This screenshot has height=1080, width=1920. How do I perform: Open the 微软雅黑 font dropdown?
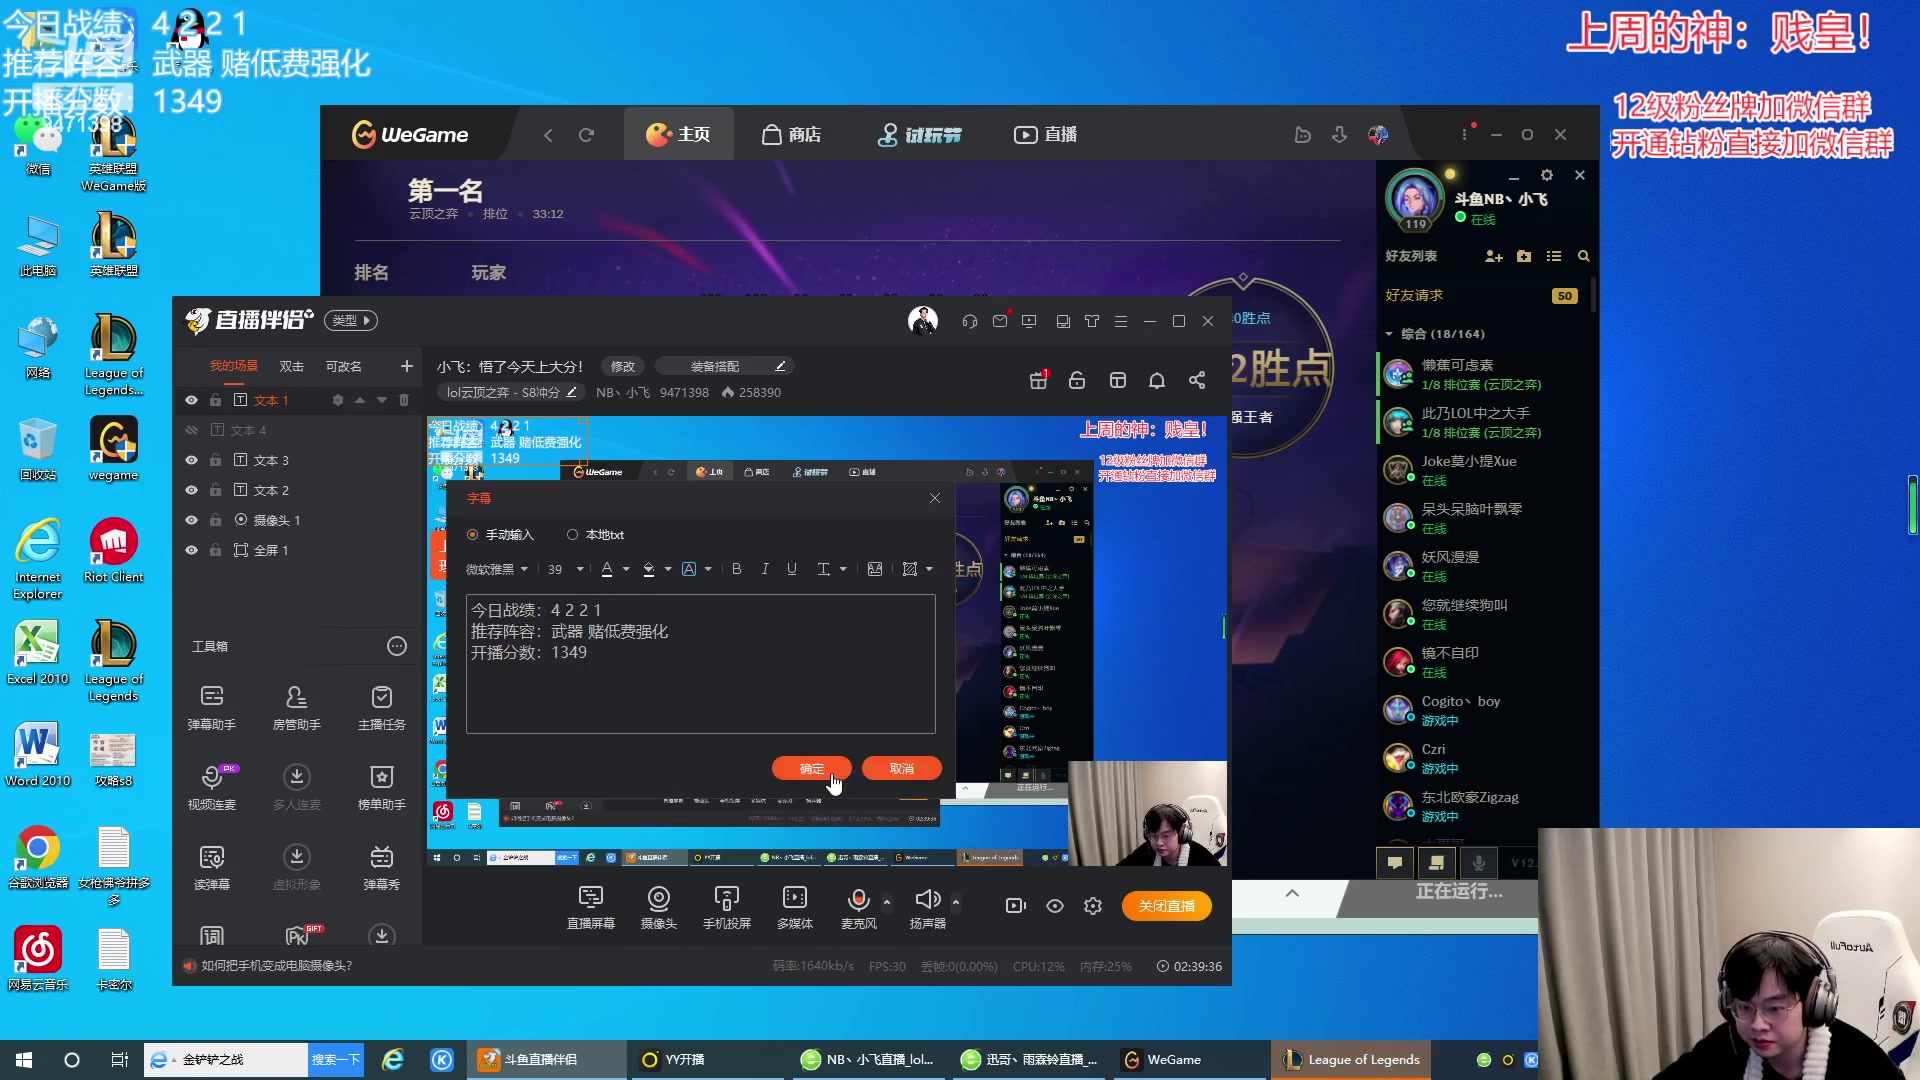coord(496,569)
